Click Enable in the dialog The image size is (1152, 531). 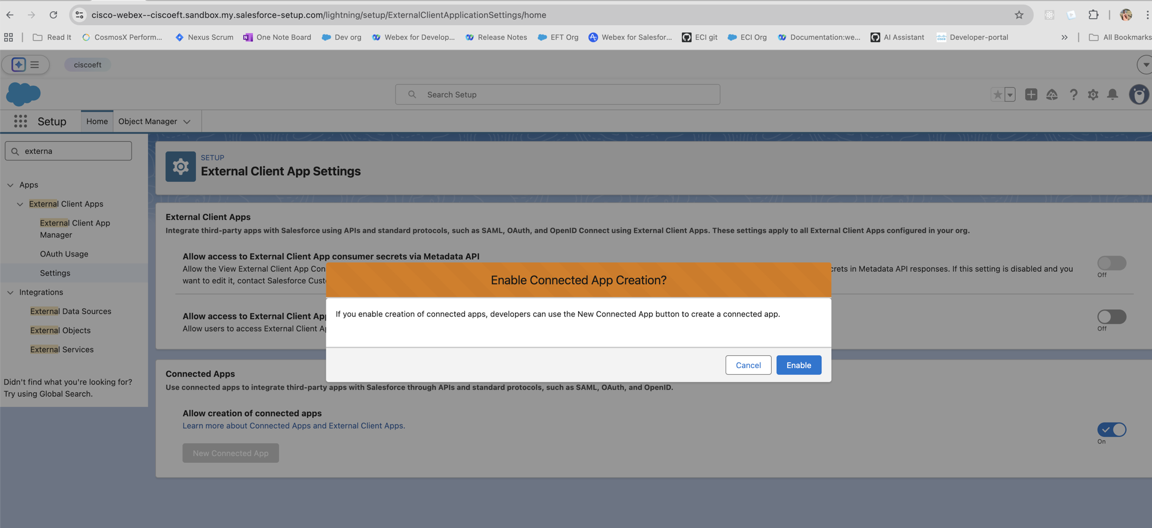point(799,365)
